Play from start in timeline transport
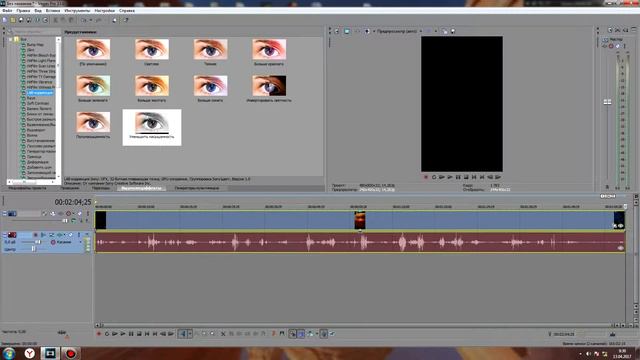 [x=115, y=334]
